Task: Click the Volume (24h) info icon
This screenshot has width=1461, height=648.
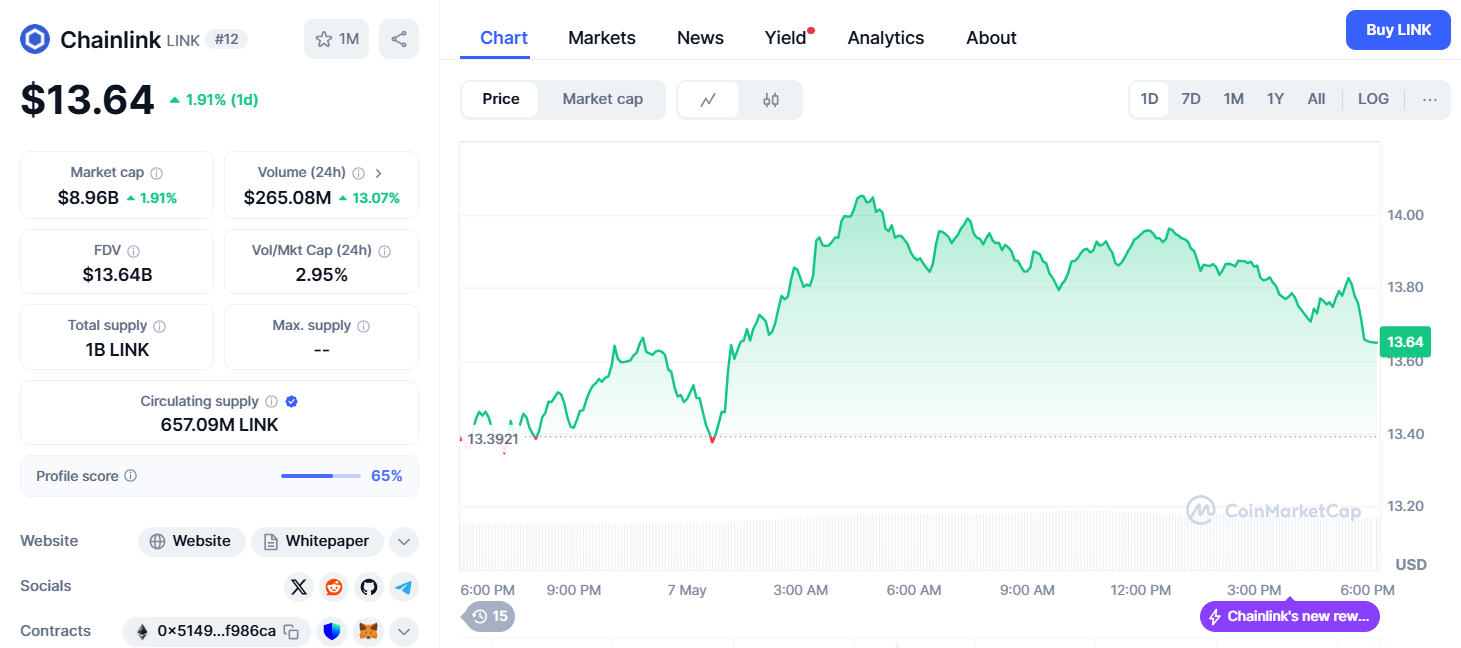Action: coord(358,173)
